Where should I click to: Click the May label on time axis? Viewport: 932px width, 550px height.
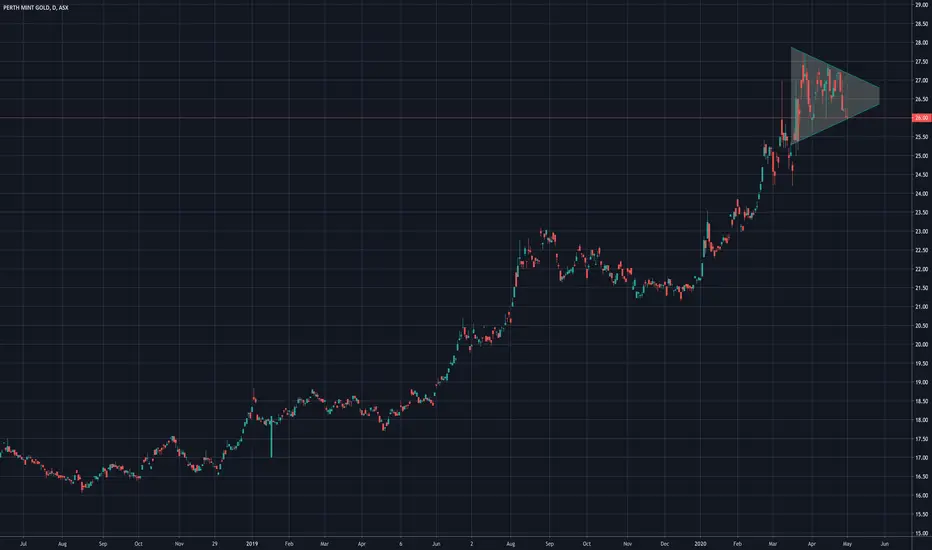point(848,543)
